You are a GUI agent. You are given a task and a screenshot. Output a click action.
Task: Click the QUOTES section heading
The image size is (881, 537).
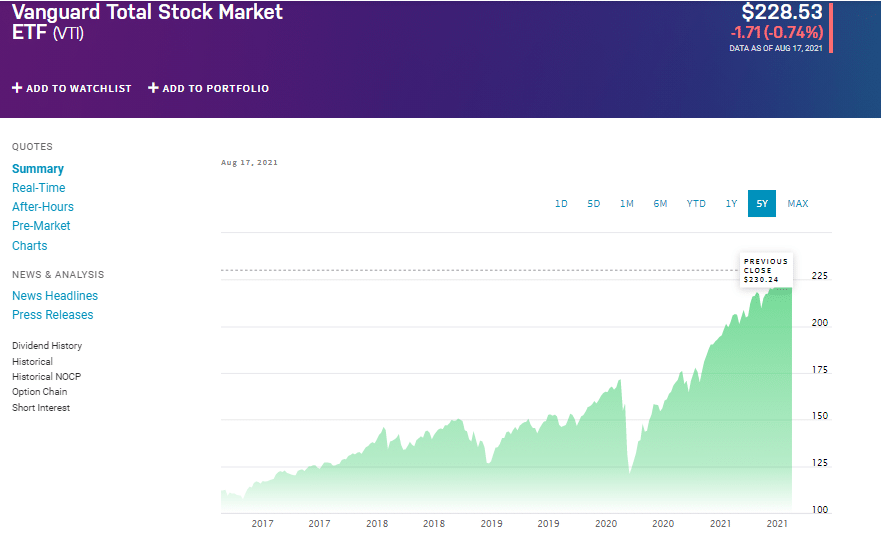point(32,147)
